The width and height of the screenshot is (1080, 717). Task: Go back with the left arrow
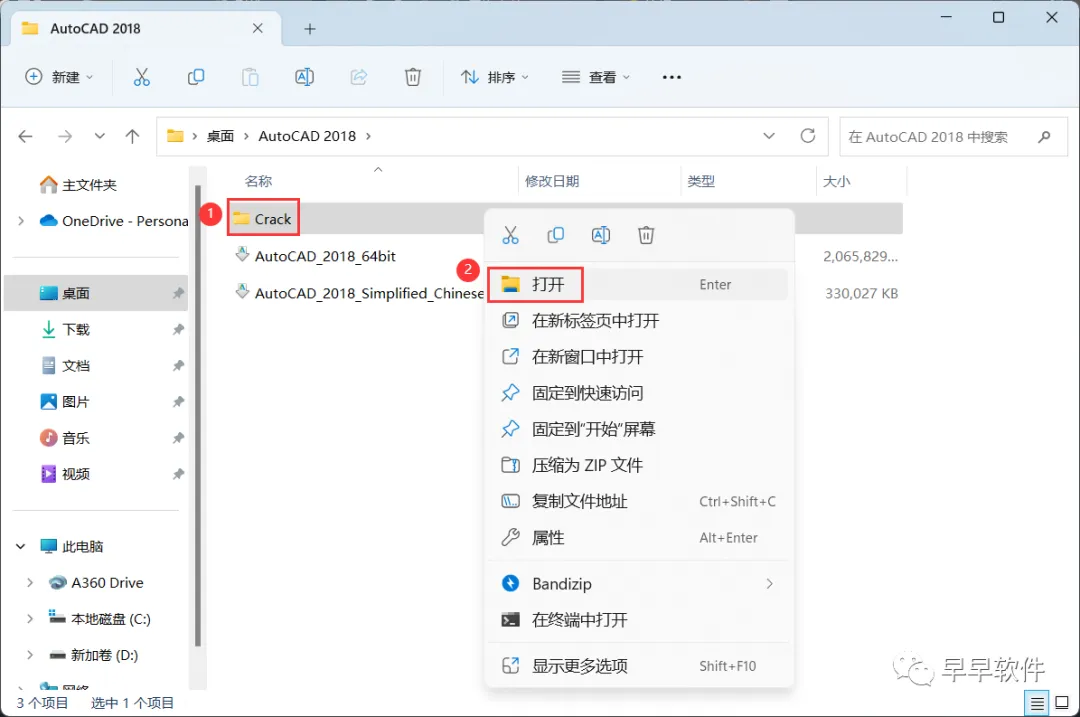pyautogui.click(x=25, y=136)
